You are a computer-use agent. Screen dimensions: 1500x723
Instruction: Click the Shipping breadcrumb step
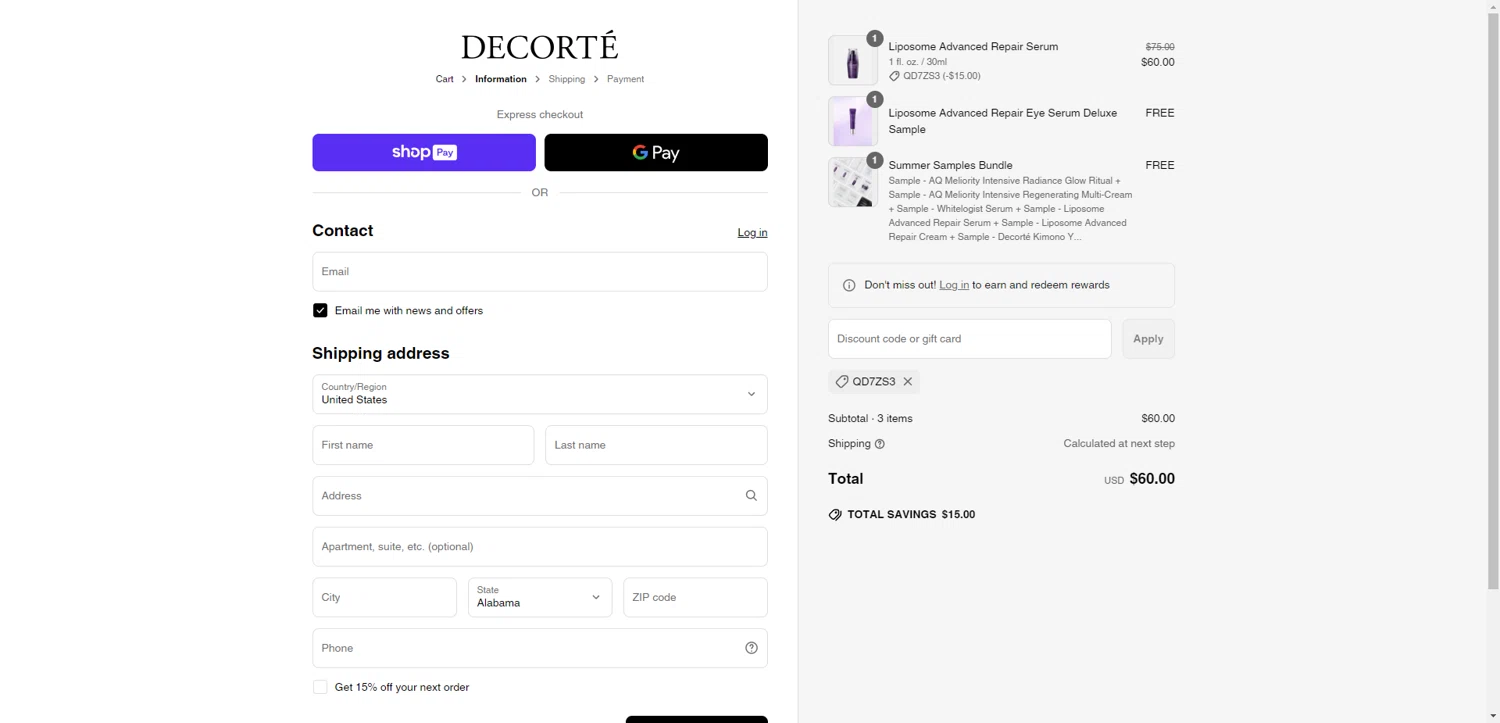(567, 79)
